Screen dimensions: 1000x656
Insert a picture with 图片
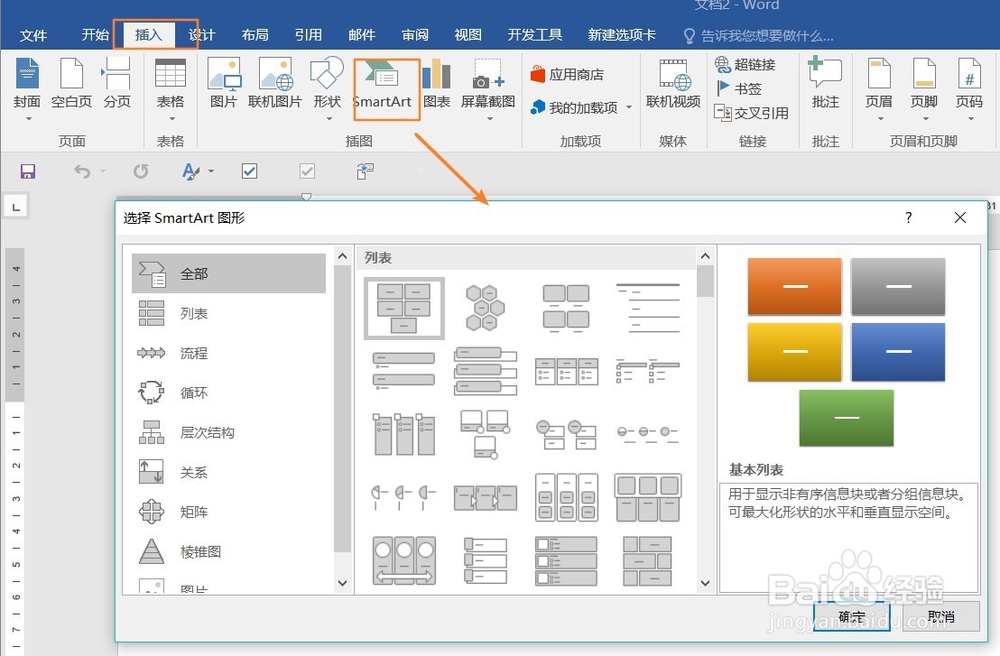224,84
